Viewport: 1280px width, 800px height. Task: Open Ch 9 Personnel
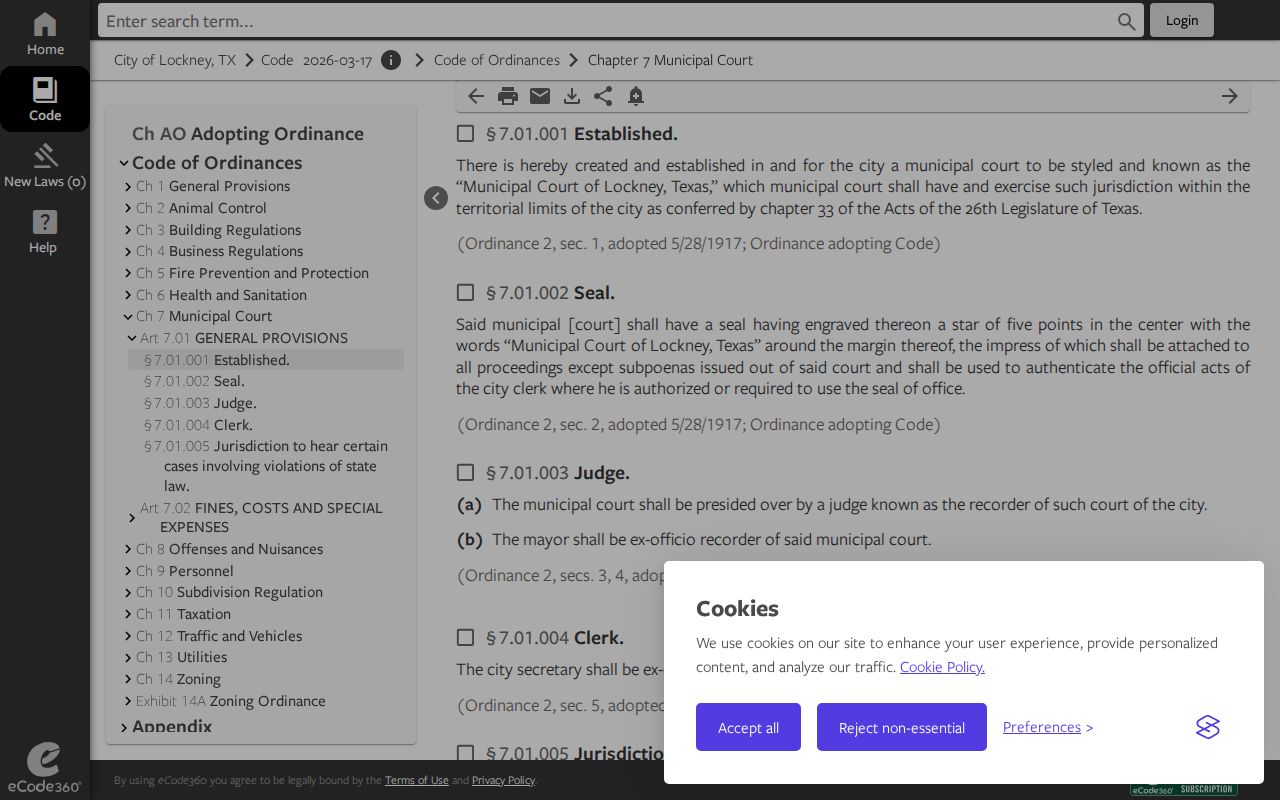185,571
